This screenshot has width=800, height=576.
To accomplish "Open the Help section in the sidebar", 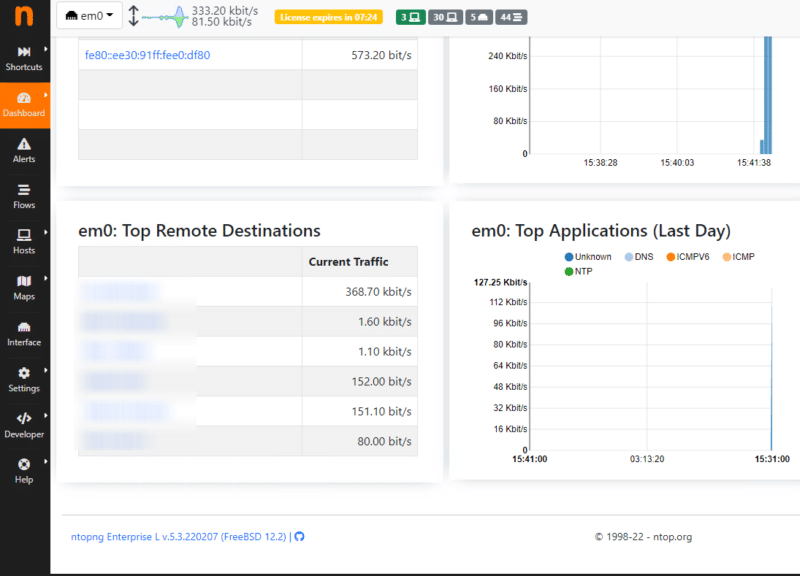I will coord(24,471).
